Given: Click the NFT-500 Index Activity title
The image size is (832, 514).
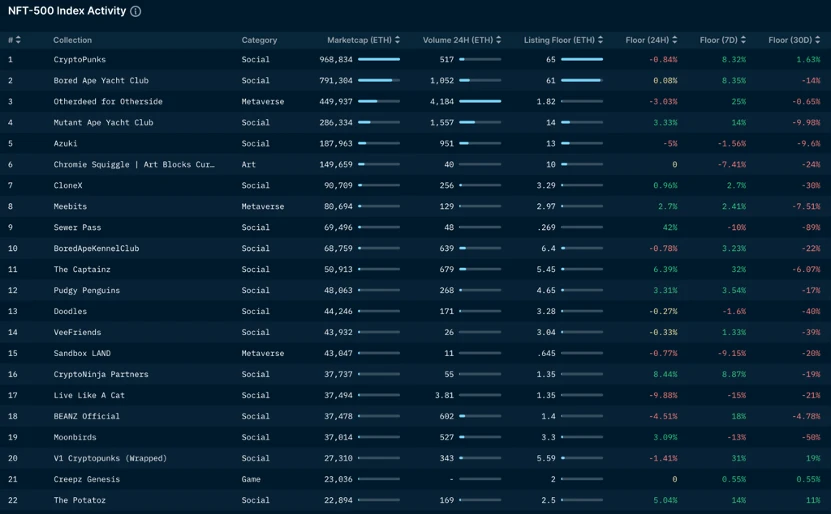Looking at the screenshot, I should click(67, 11).
